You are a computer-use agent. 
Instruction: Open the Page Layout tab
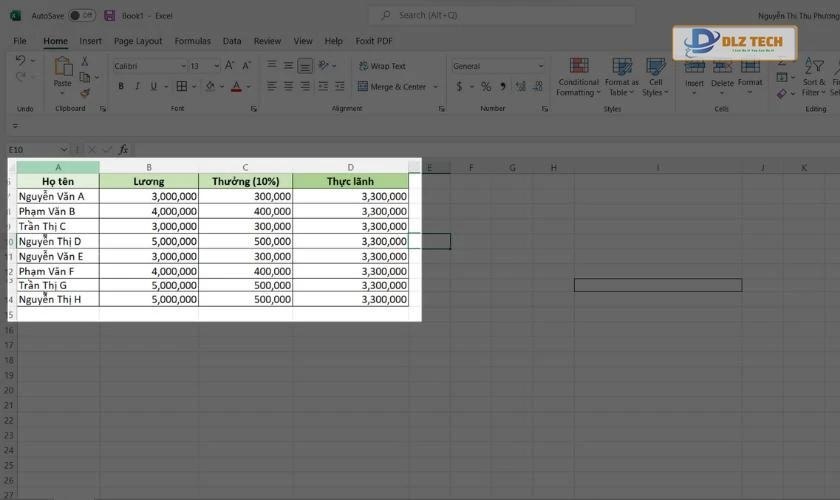138,41
